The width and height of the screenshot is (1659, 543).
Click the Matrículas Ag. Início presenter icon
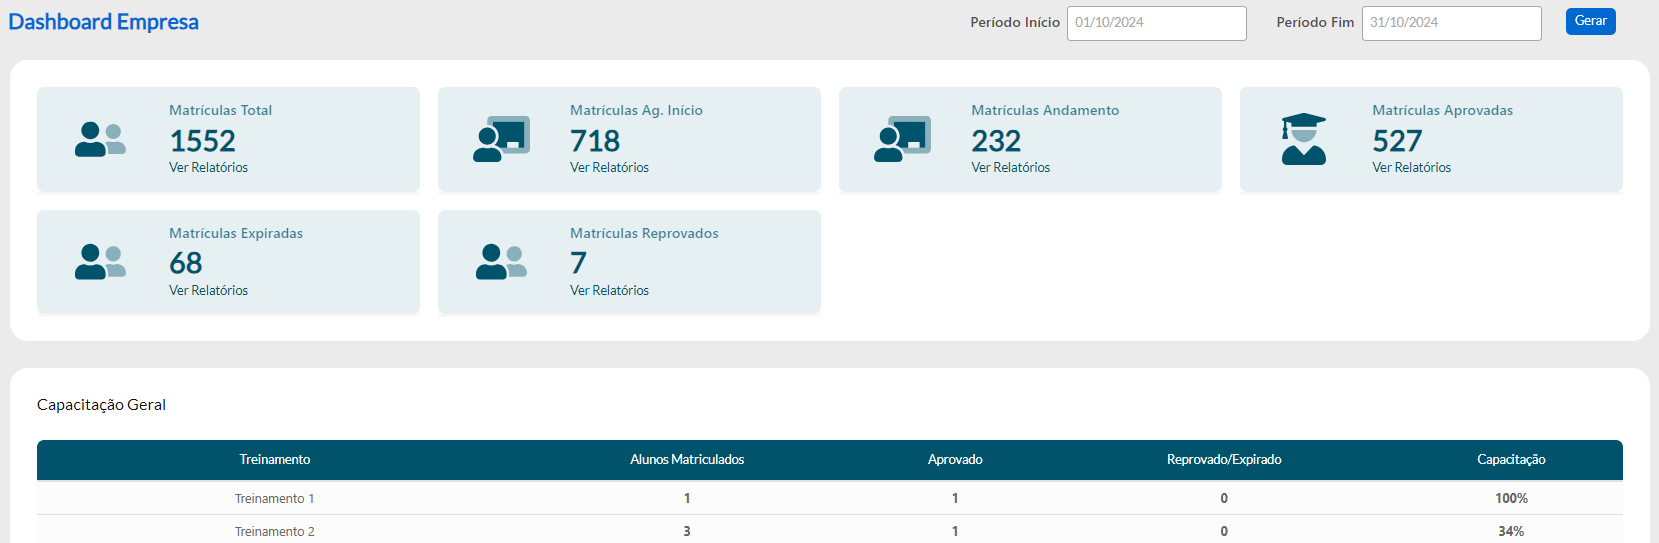point(501,139)
